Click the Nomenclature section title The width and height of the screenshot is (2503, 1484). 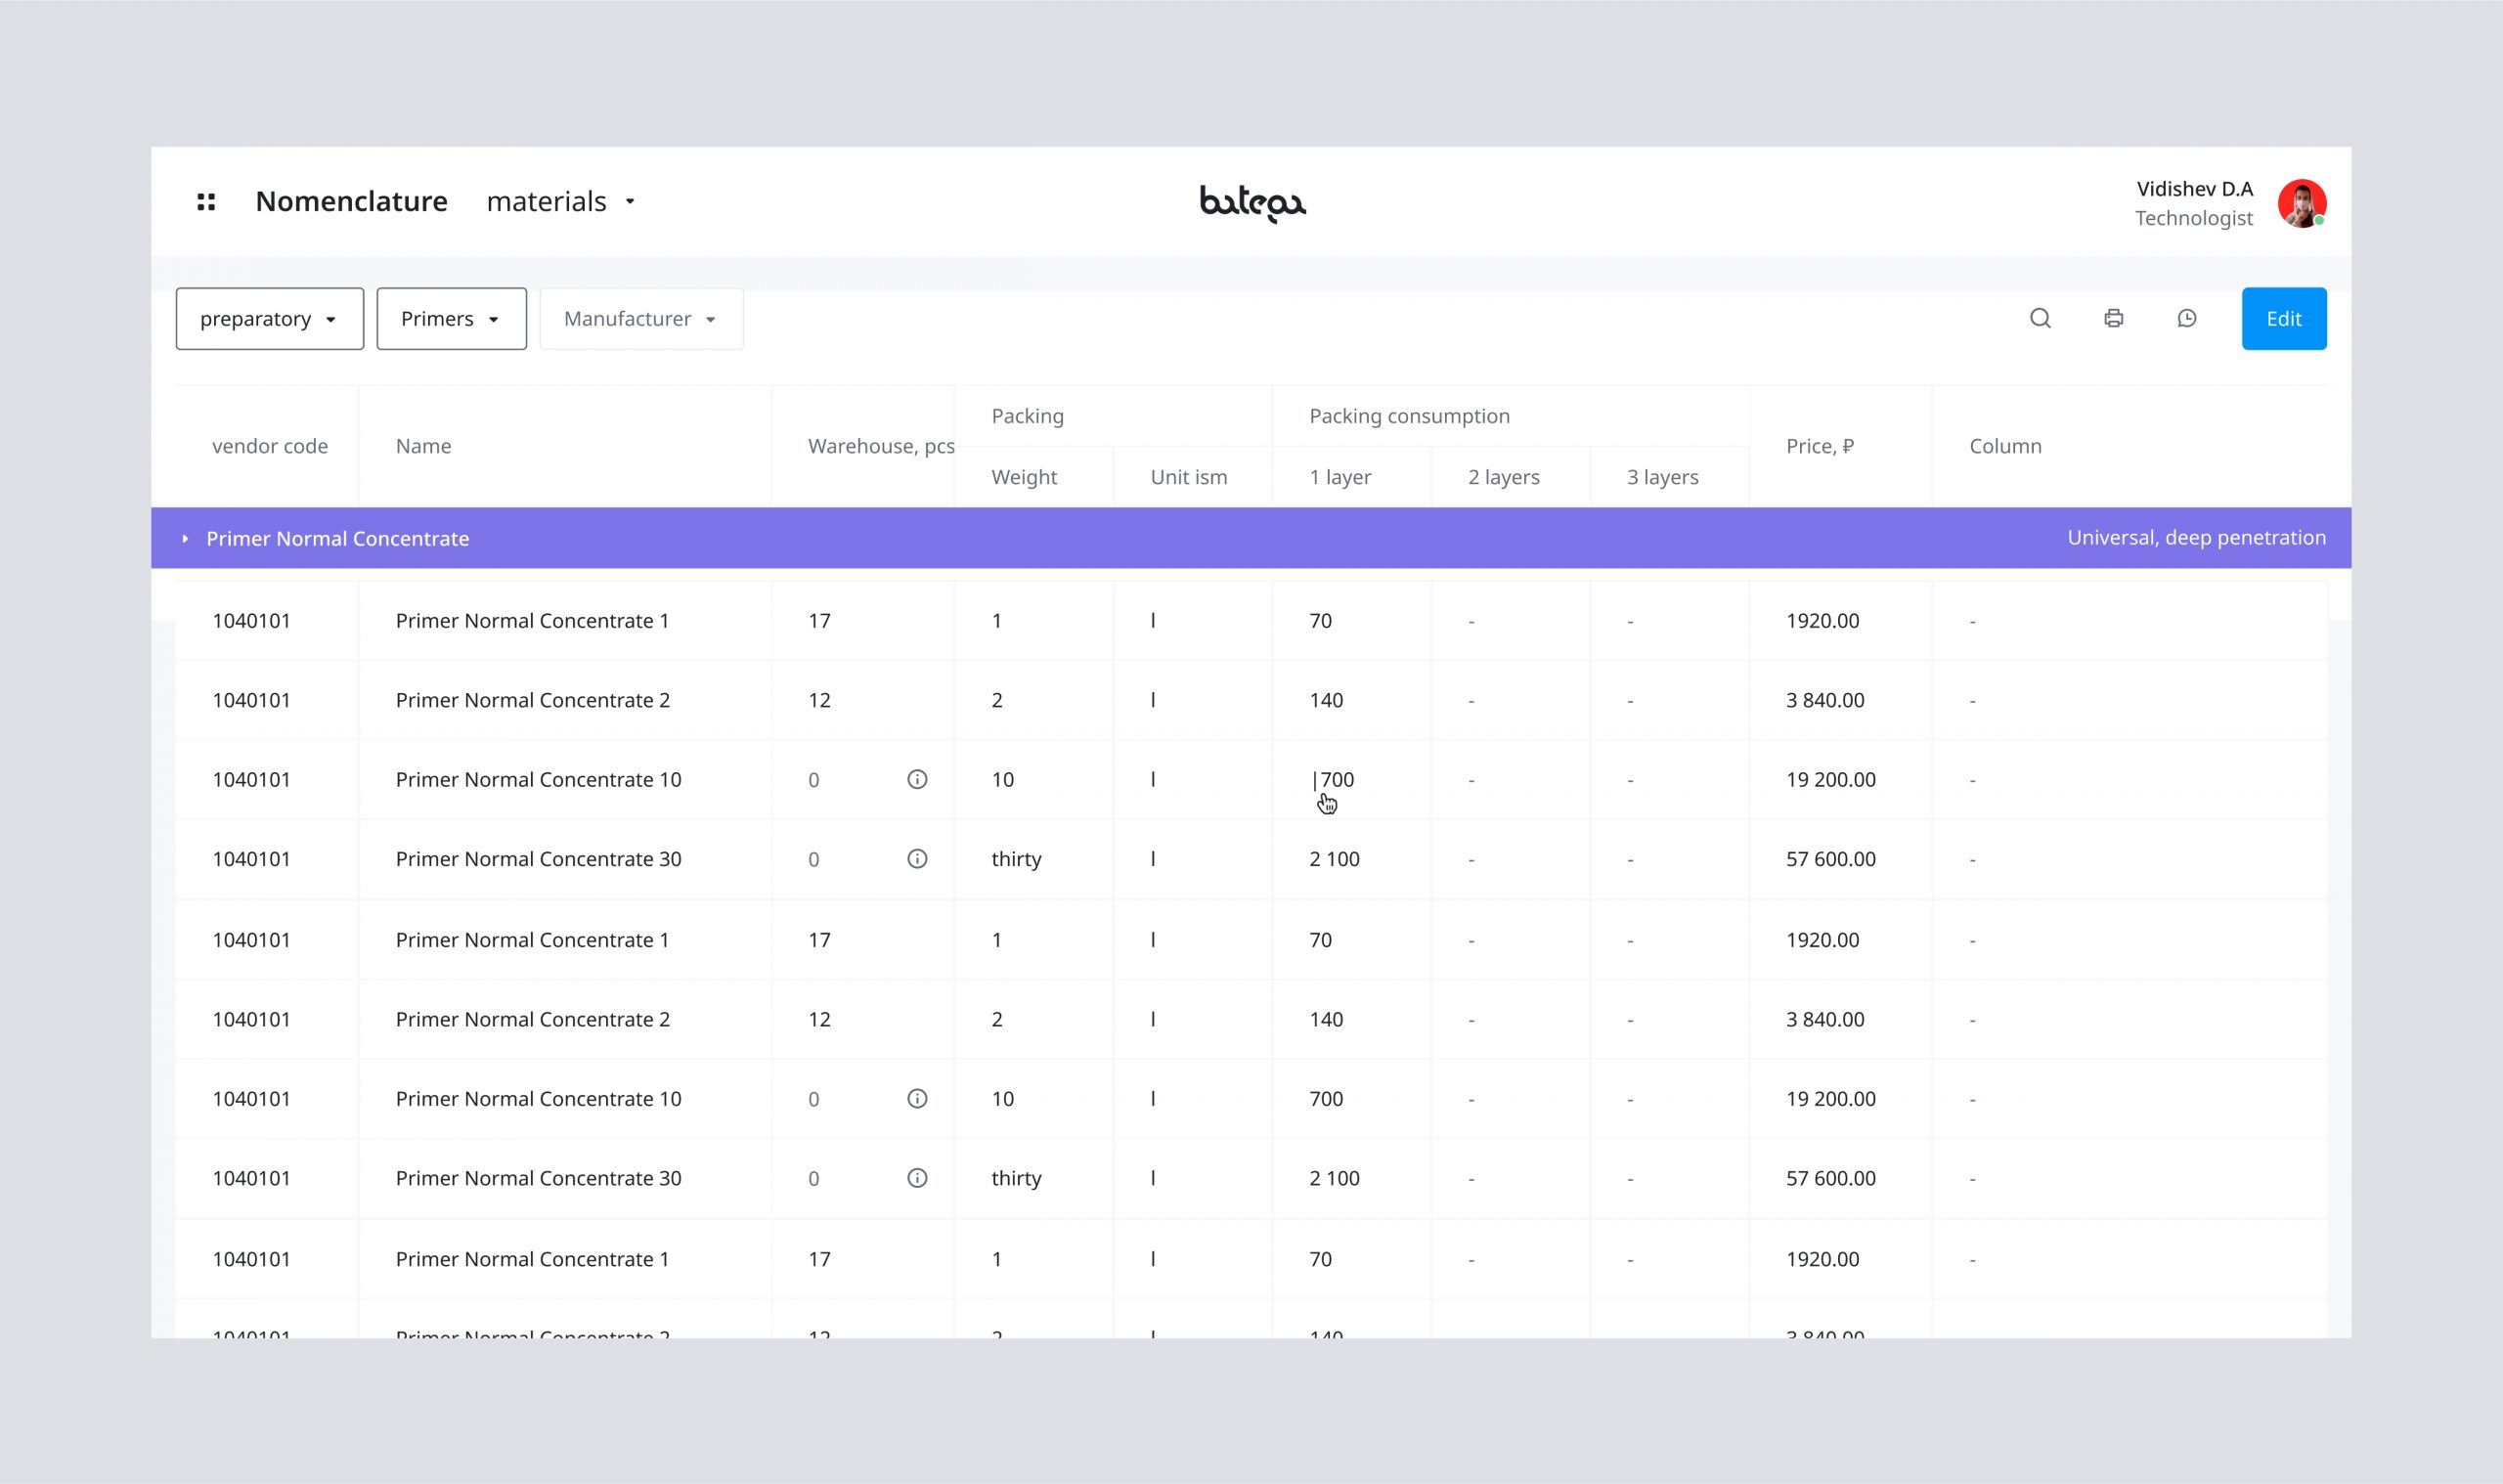351,202
